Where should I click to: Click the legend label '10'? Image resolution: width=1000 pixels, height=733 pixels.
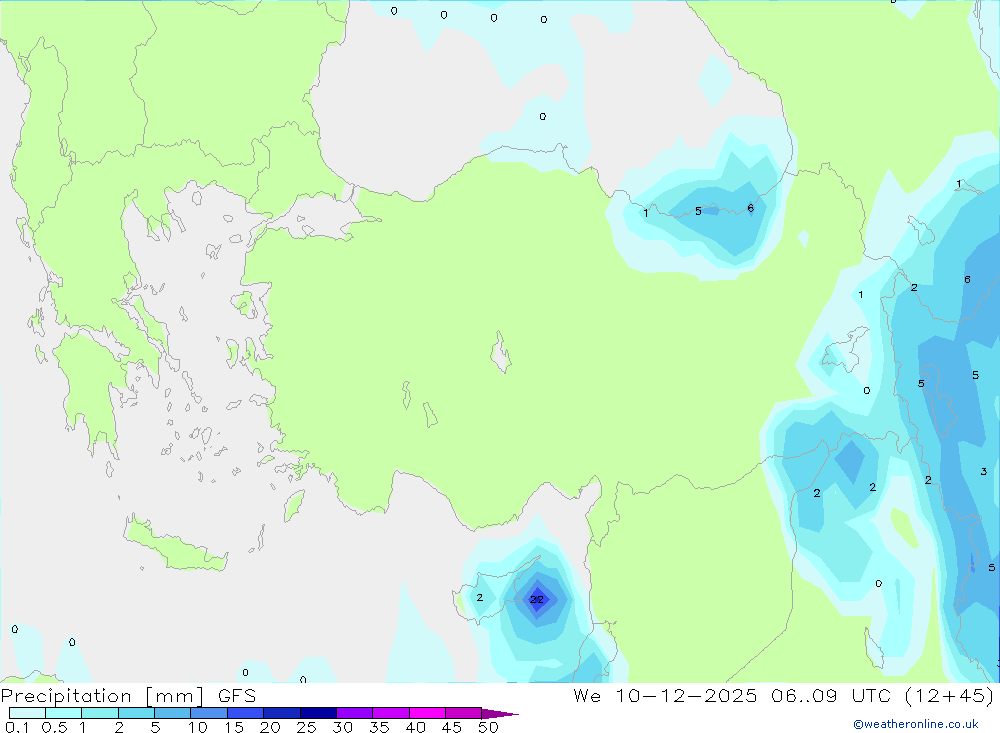[197, 727]
